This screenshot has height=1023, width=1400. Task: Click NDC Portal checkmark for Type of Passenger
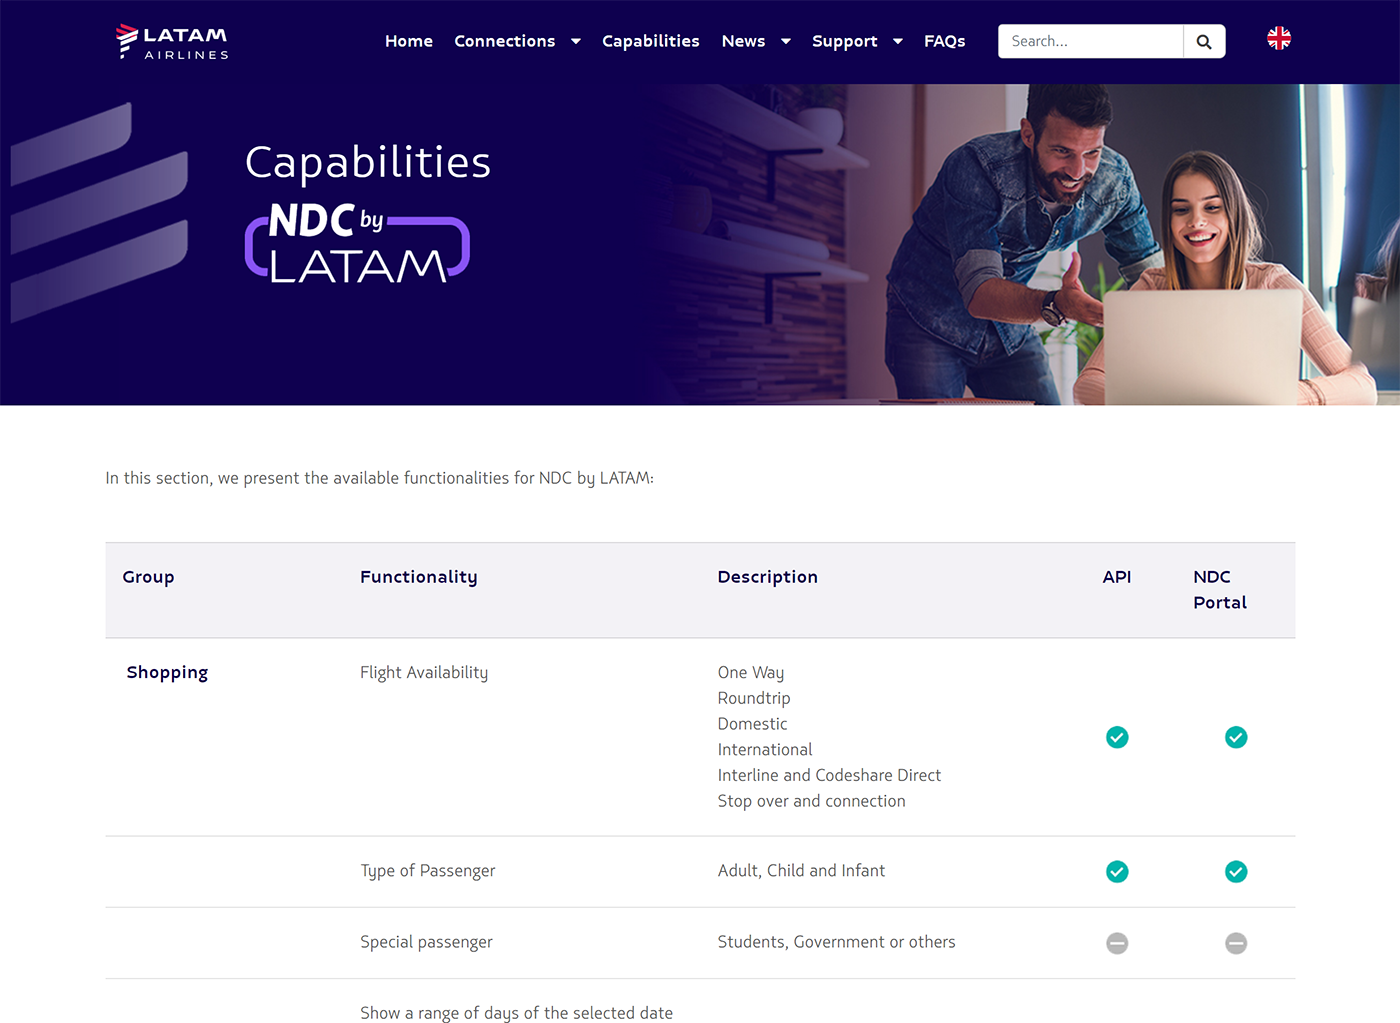point(1236,872)
